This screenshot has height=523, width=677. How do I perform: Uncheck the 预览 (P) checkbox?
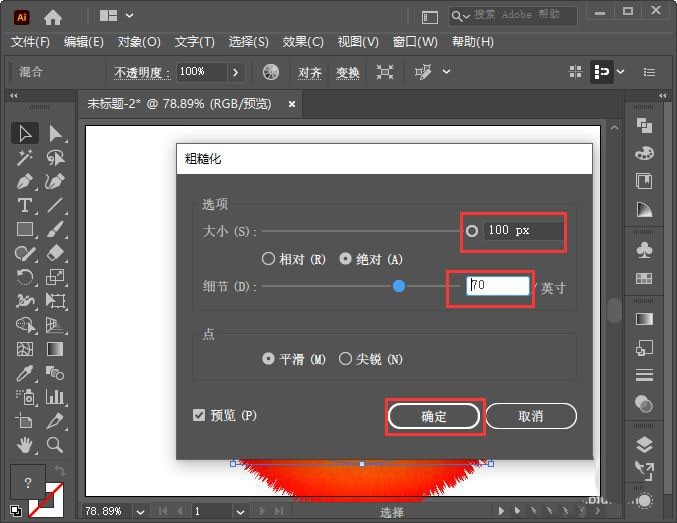pyautogui.click(x=199, y=415)
